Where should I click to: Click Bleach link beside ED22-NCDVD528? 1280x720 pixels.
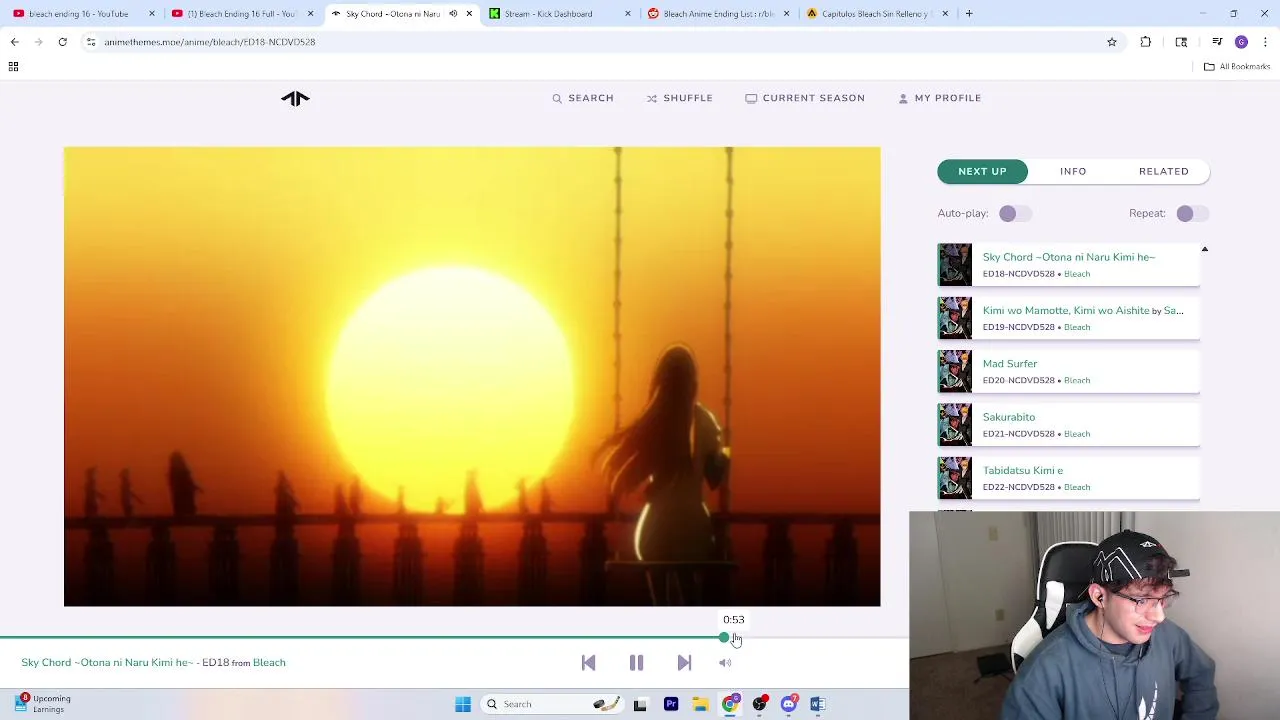click(1077, 487)
